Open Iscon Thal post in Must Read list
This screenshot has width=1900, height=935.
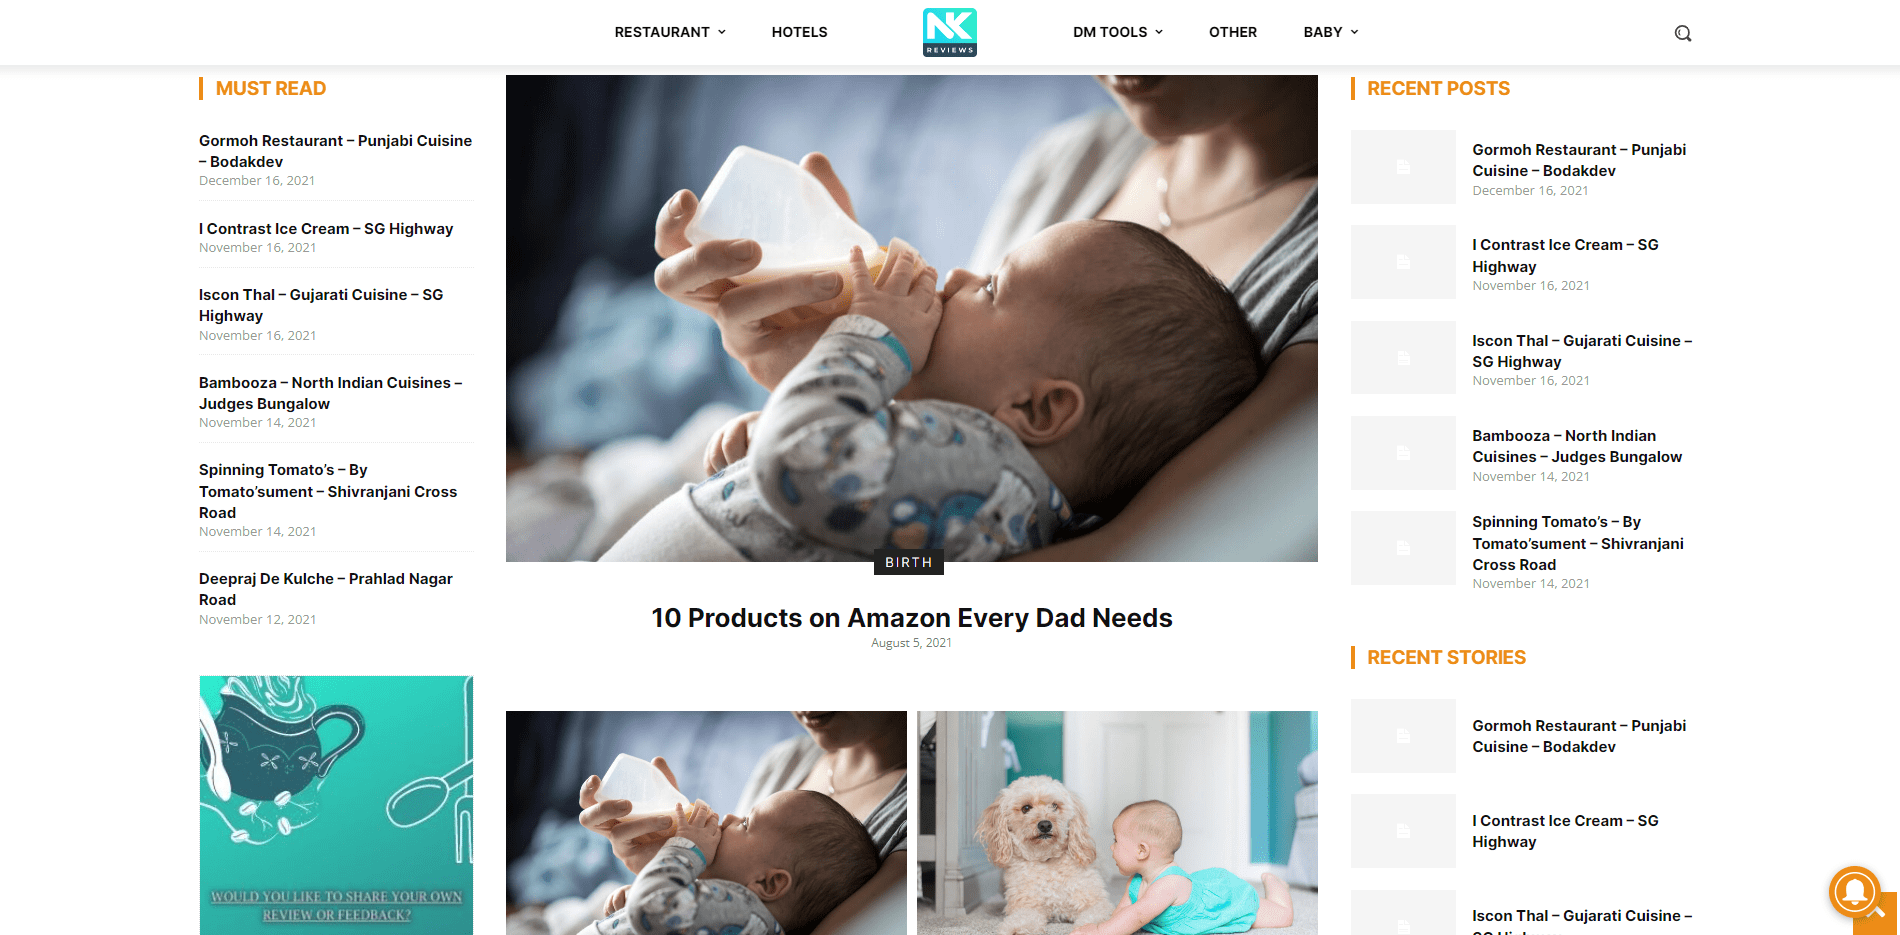click(x=321, y=305)
